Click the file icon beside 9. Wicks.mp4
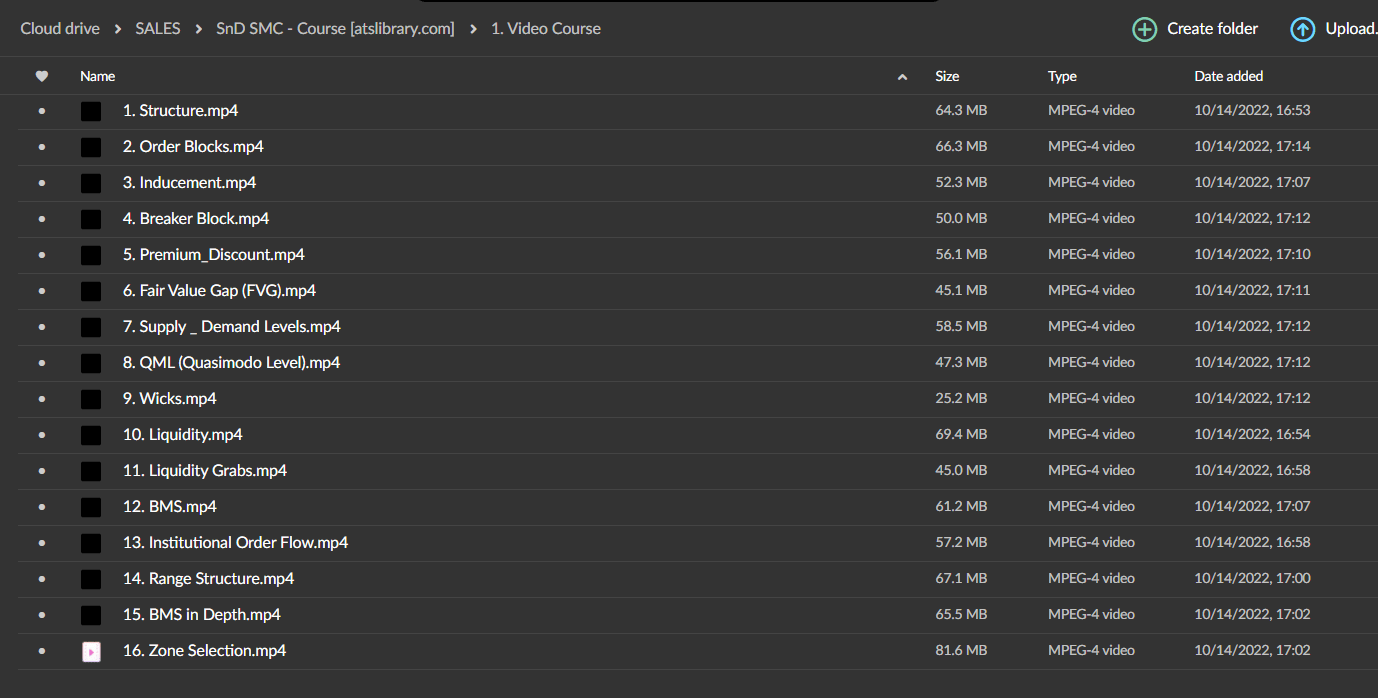The width and height of the screenshot is (1378, 698). pyautogui.click(x=91, y=399)
